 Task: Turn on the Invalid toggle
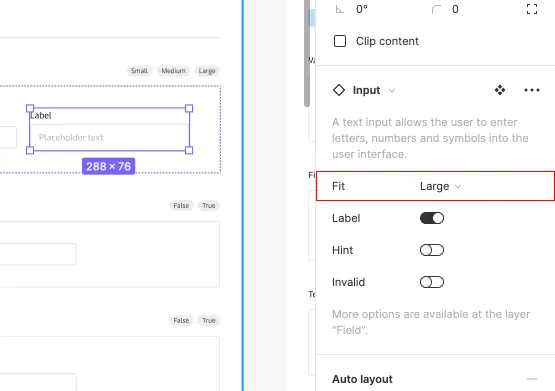coord(432,282)
